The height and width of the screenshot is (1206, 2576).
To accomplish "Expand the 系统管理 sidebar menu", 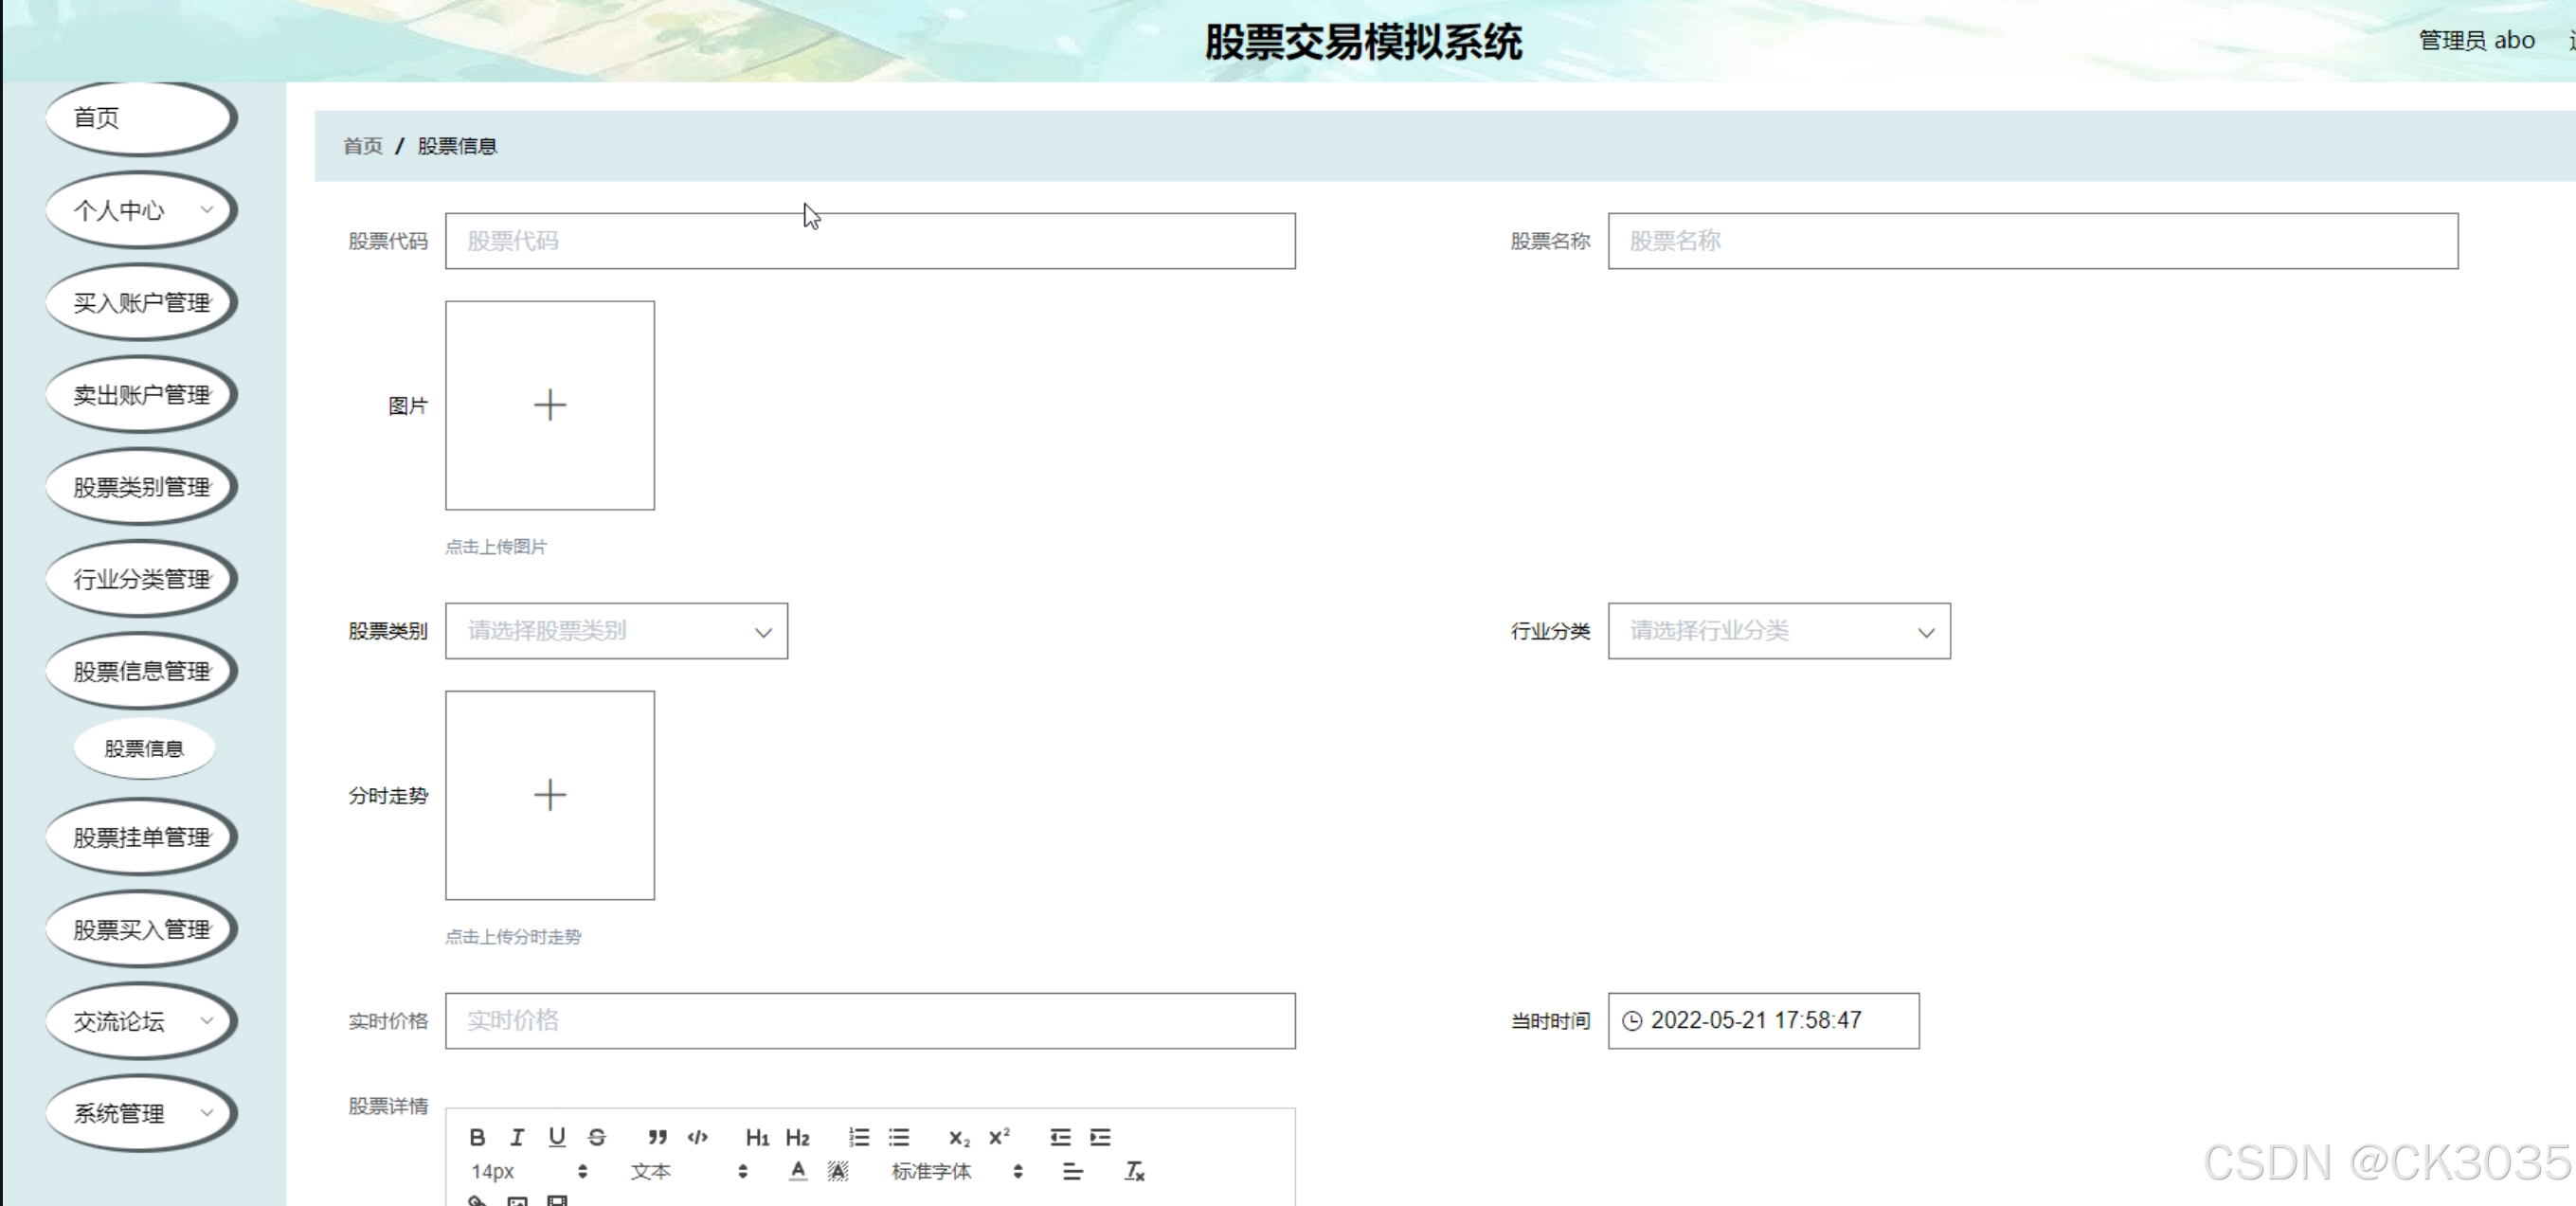I will tap(141, 1113).
